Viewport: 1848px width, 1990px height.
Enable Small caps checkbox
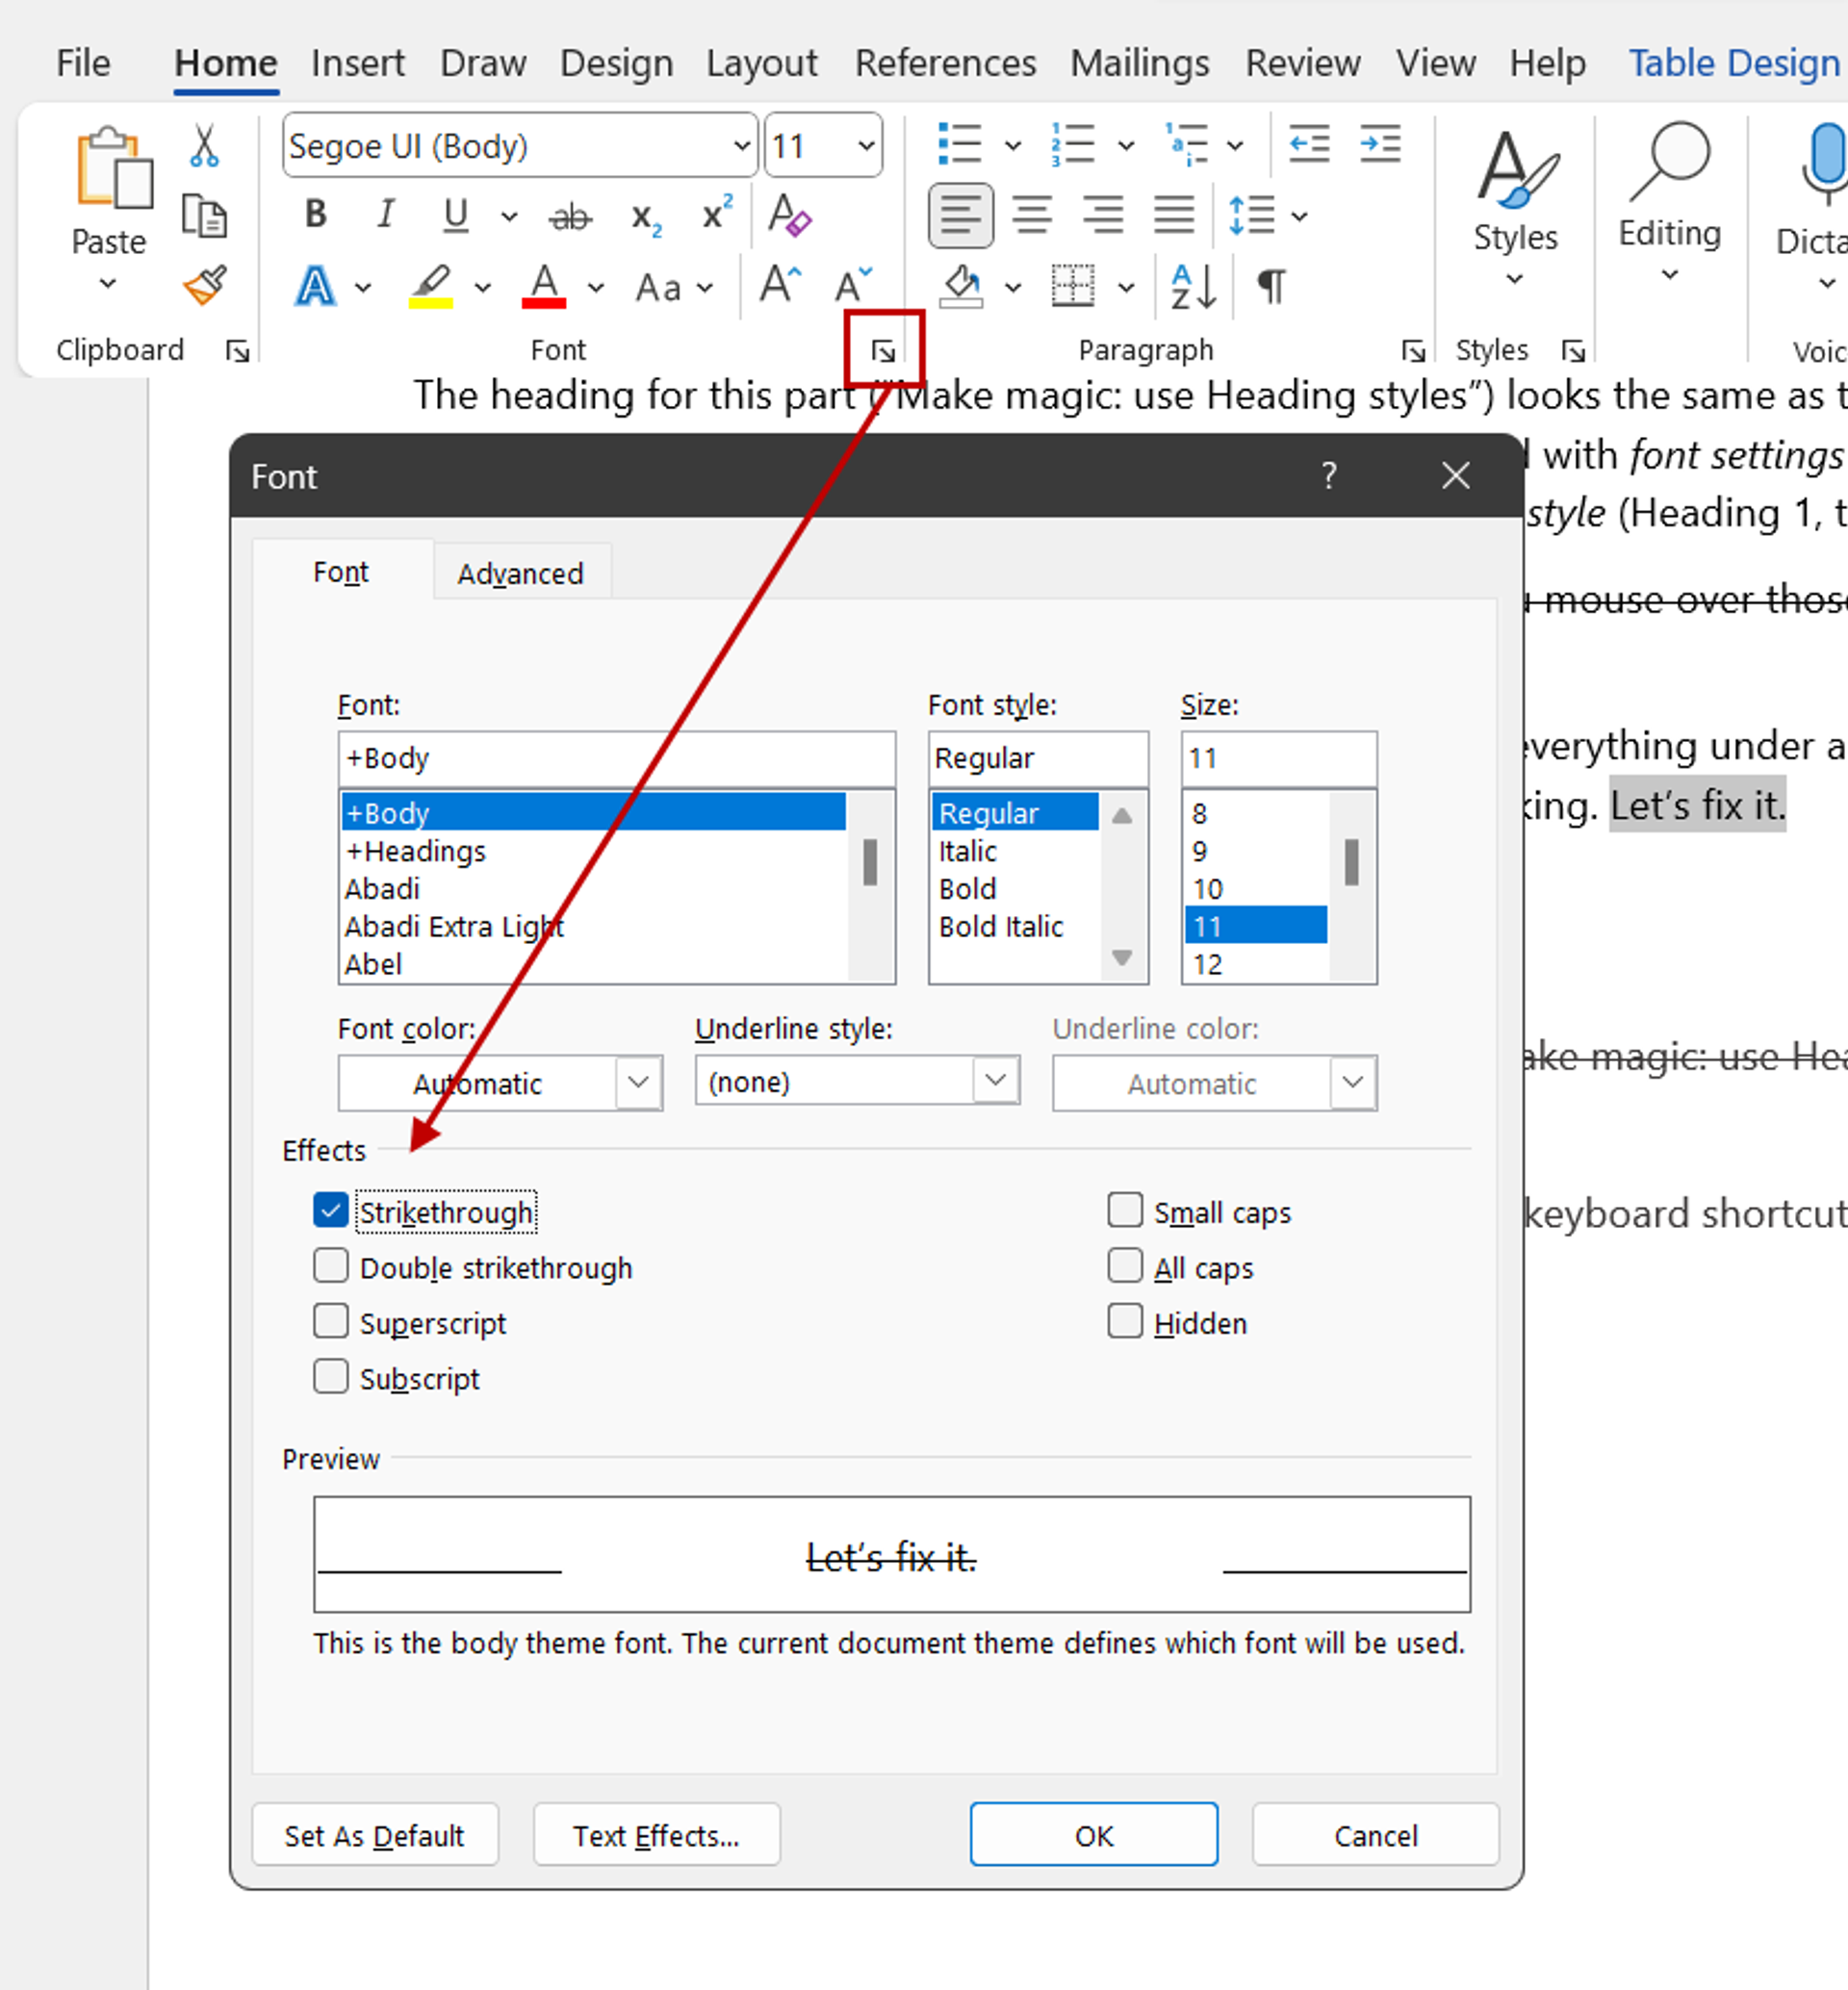pos(1125,1210)
